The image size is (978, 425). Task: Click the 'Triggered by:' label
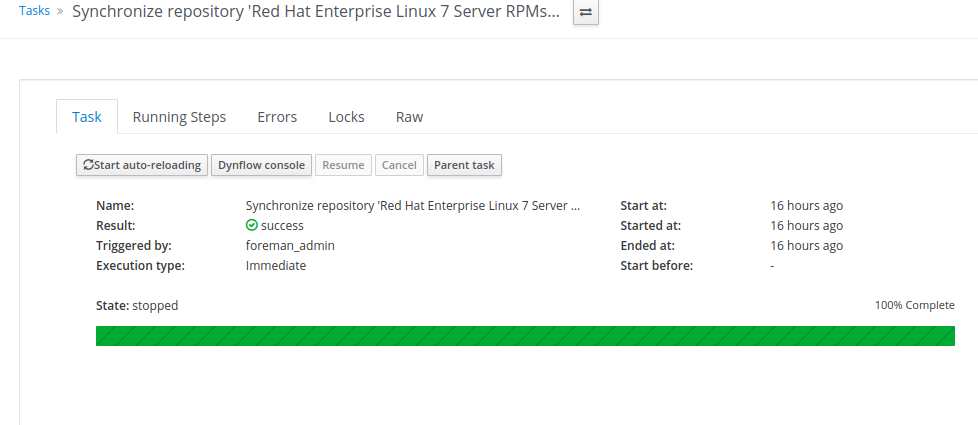[133, 246]
